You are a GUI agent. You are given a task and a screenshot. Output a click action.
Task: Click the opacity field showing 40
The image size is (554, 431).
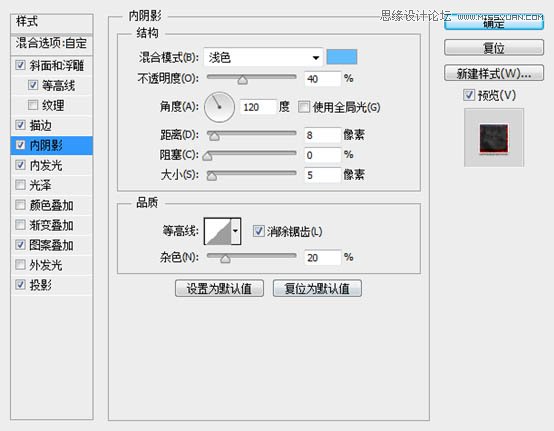[x=323, y=79]
